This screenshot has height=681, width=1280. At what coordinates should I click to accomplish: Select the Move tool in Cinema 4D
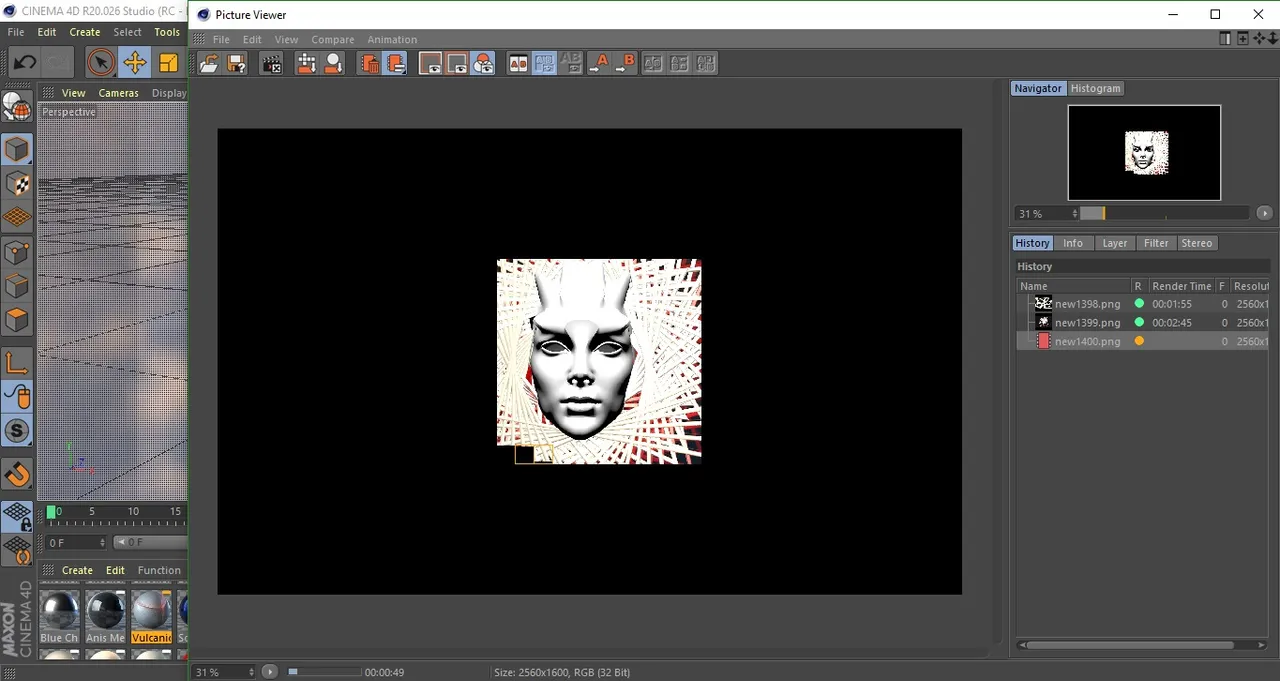134,63
